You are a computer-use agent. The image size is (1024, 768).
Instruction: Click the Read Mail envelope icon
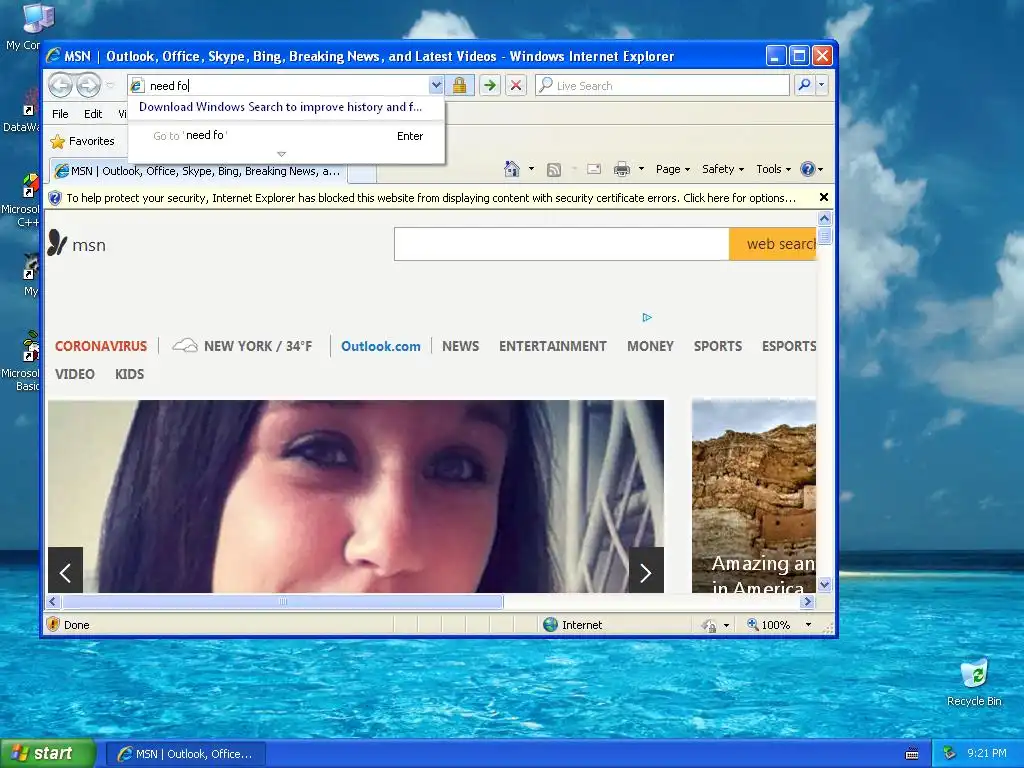[594, 169]
